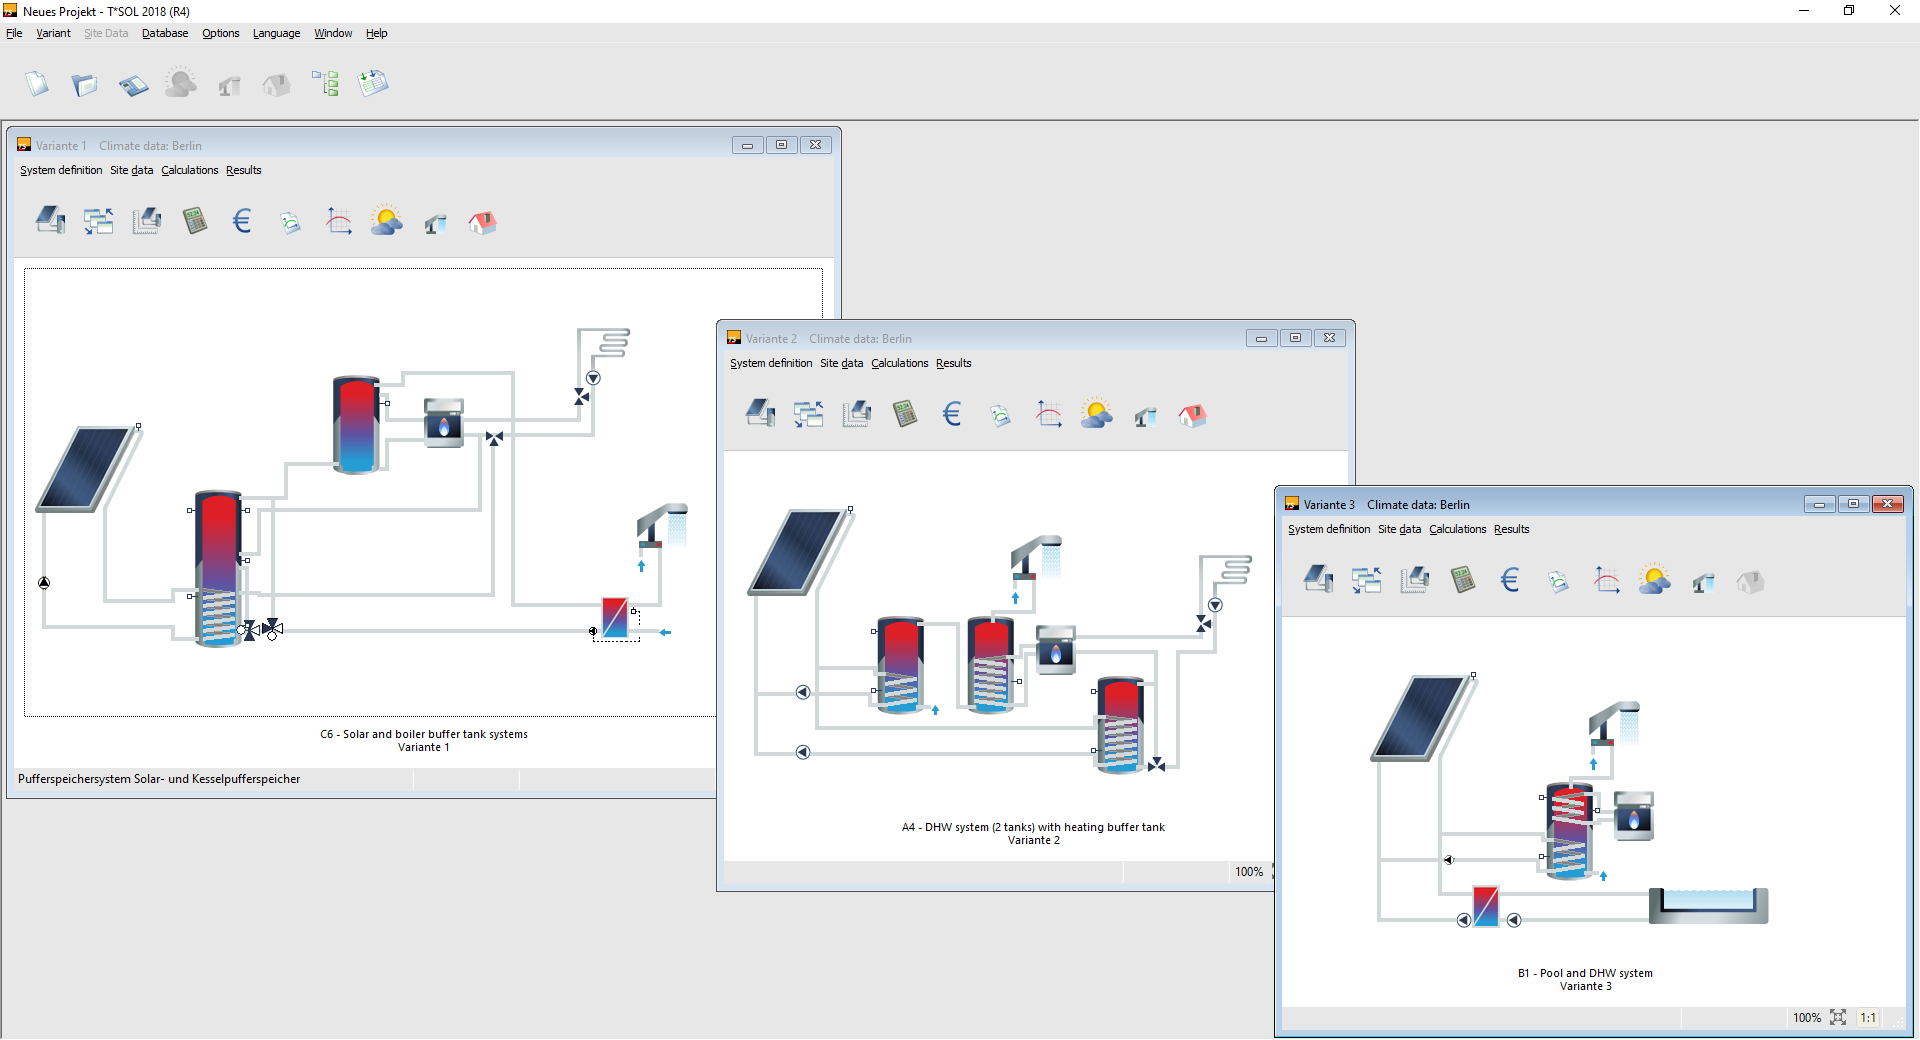Click the fit-to-window zoom icon in Variante 3
Screen dimensions: 1920x1040
coord(1838,1017)
